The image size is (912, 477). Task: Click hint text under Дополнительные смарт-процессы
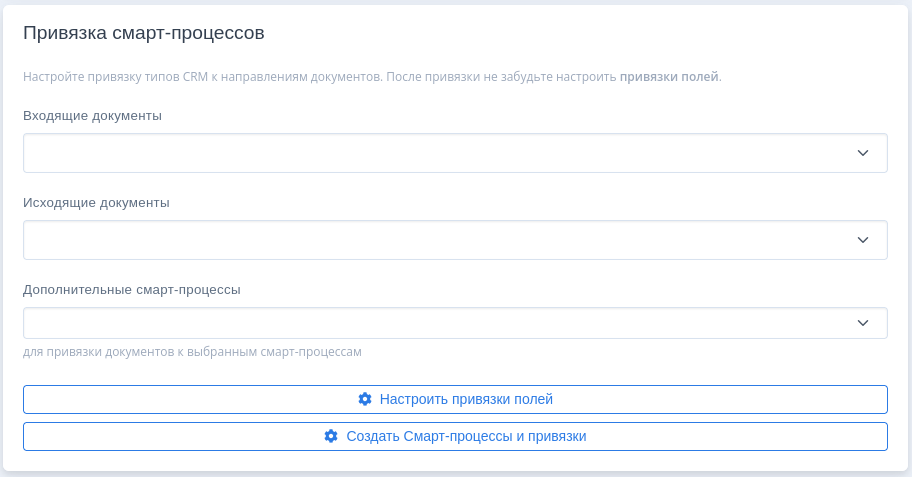pos(191,352)
